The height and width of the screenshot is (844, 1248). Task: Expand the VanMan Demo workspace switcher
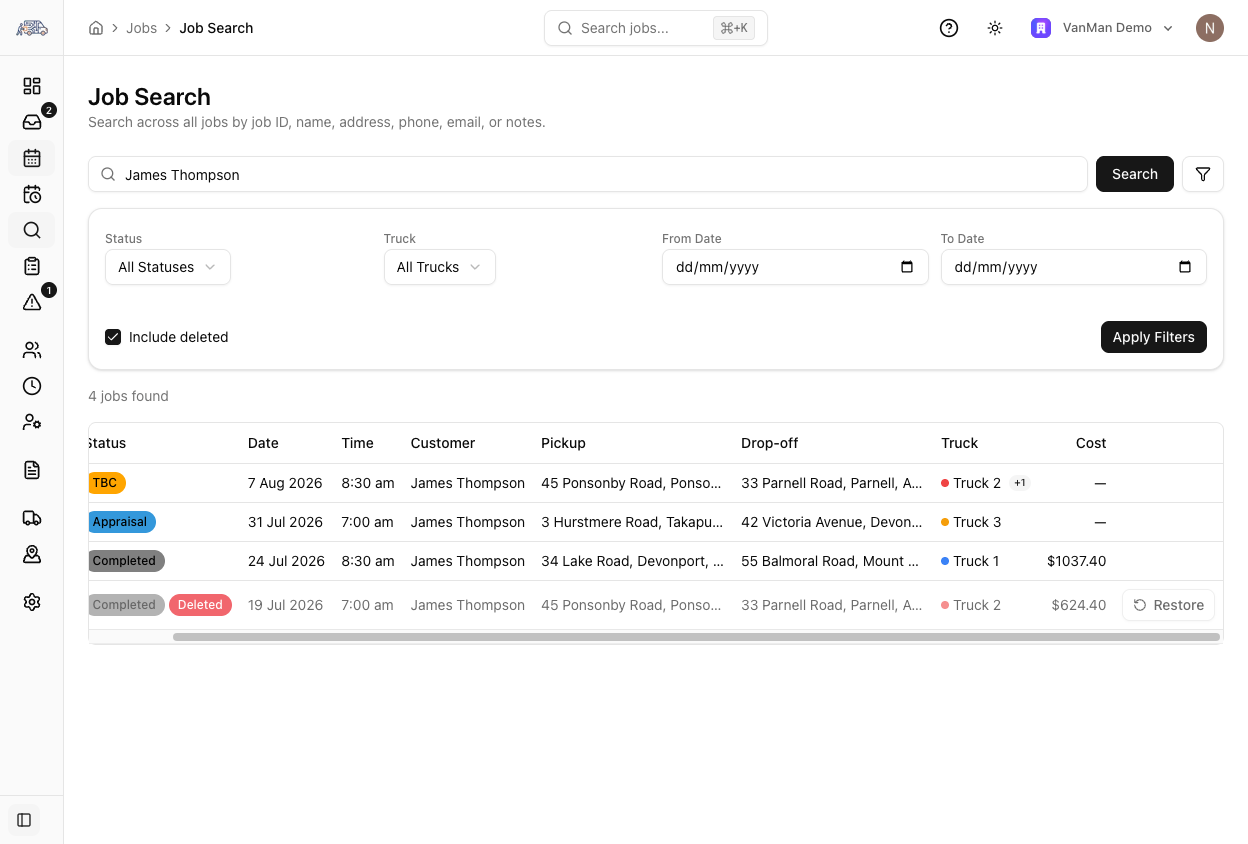1102,28
